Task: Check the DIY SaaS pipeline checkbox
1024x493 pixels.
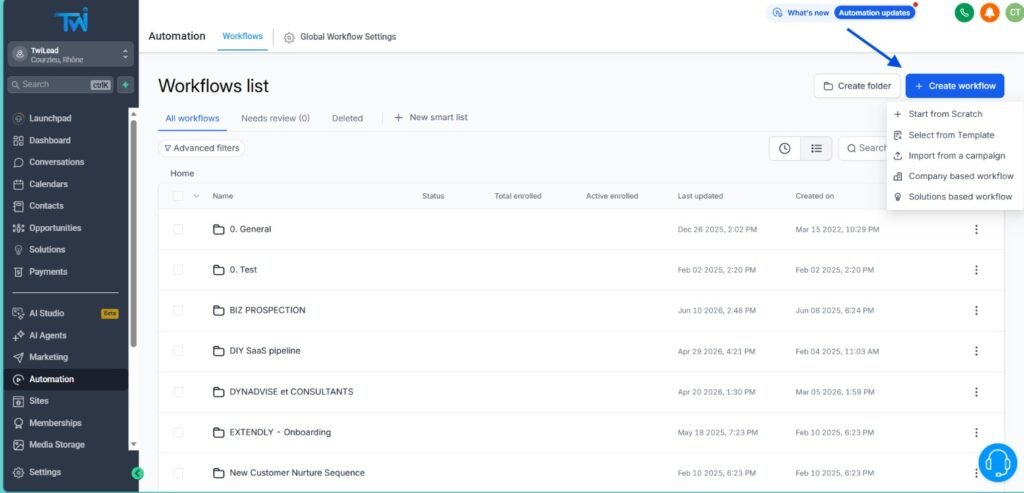Action: pyautogui.click(x=178, y=351)
